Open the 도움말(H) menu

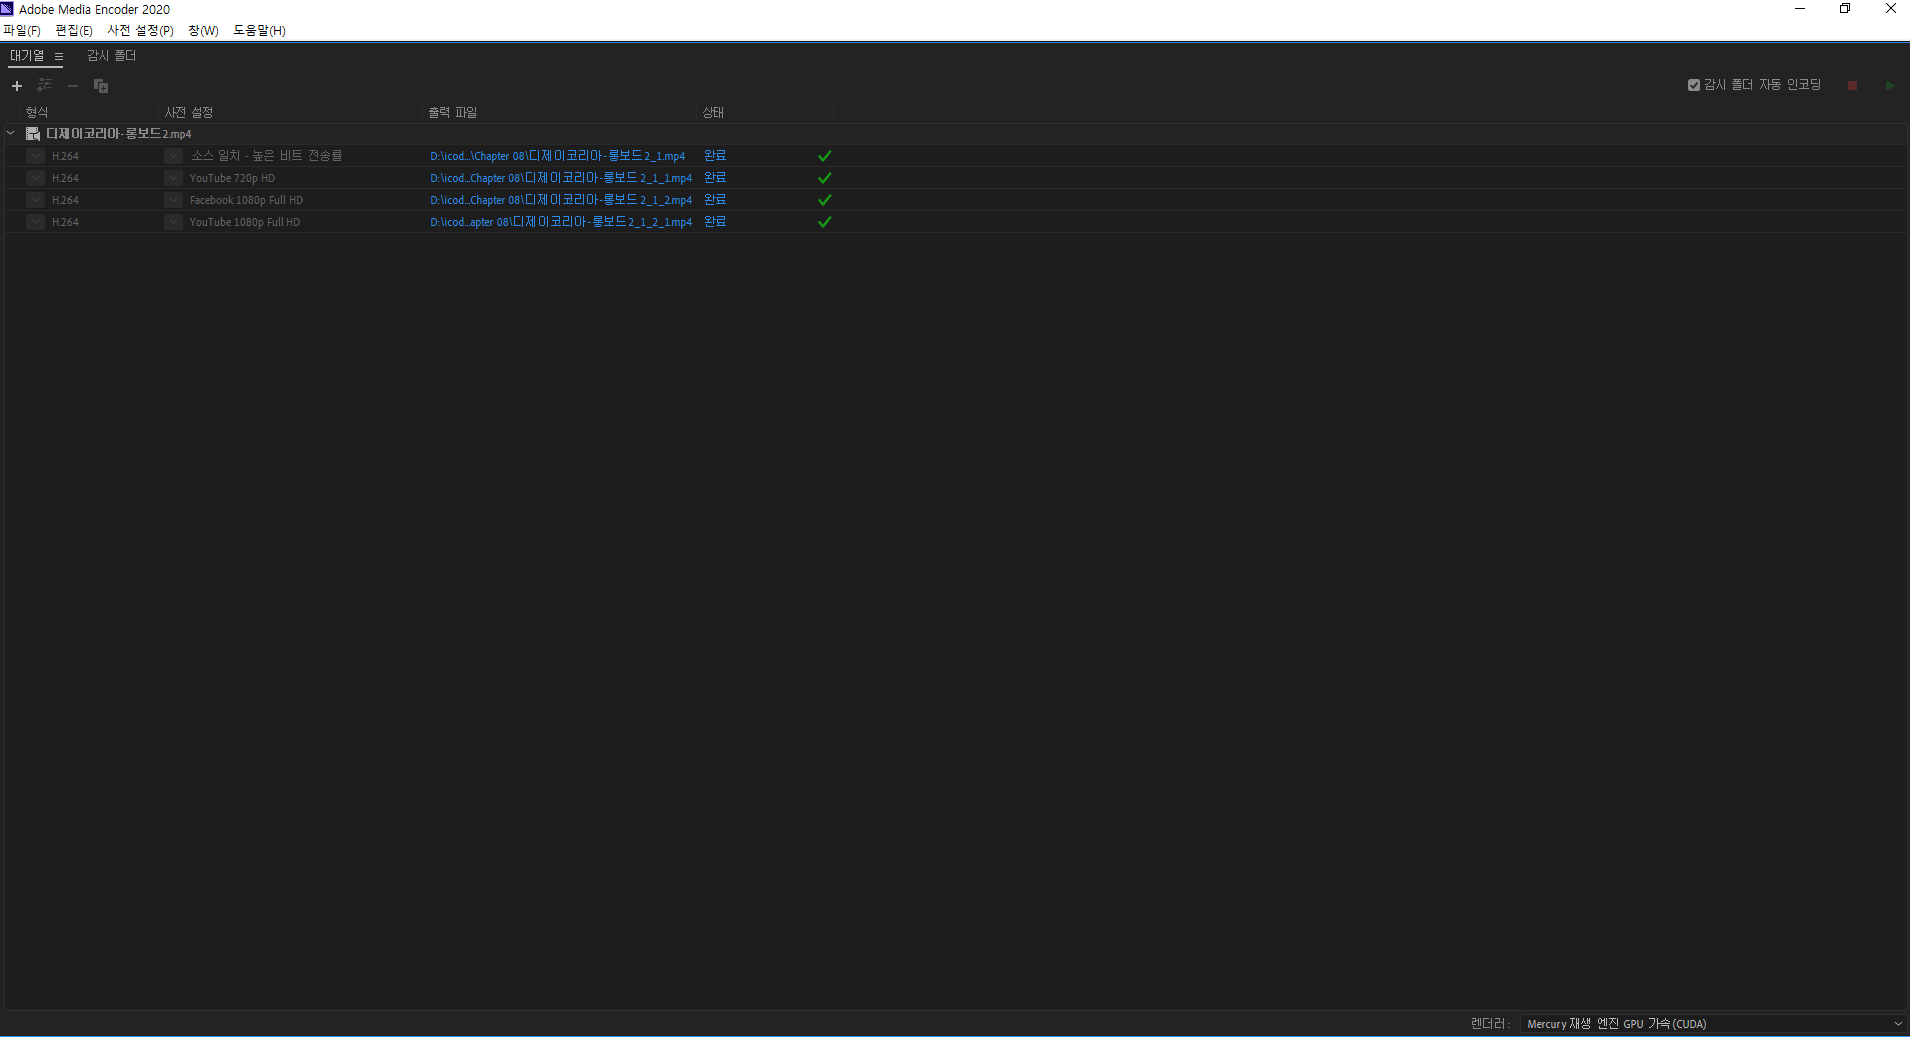pyautogui.click(x=259, y=31)
